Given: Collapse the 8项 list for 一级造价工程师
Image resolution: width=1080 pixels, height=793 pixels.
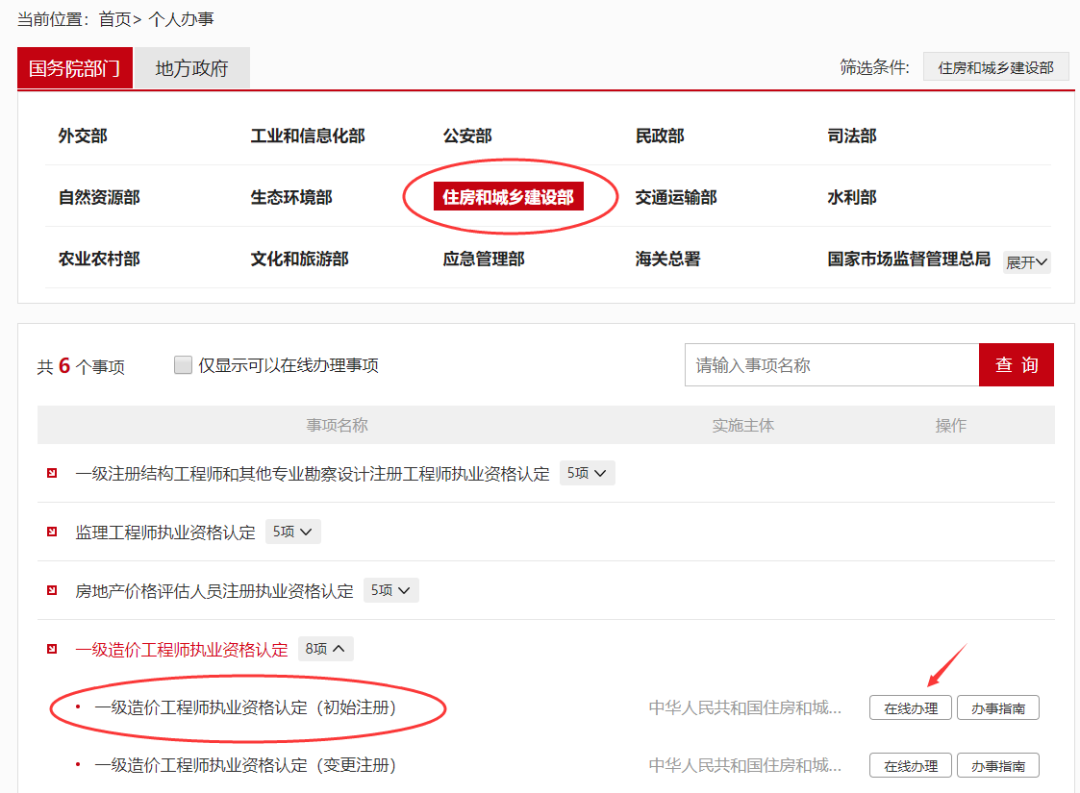Looking at the screenshot, I should pos(325,649).
